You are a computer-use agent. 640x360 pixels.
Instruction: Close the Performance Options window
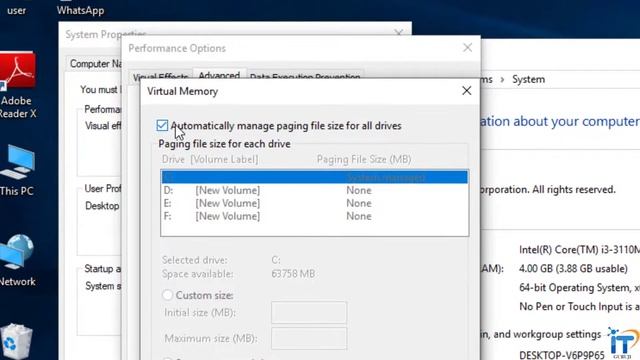(x=468, y=48)
